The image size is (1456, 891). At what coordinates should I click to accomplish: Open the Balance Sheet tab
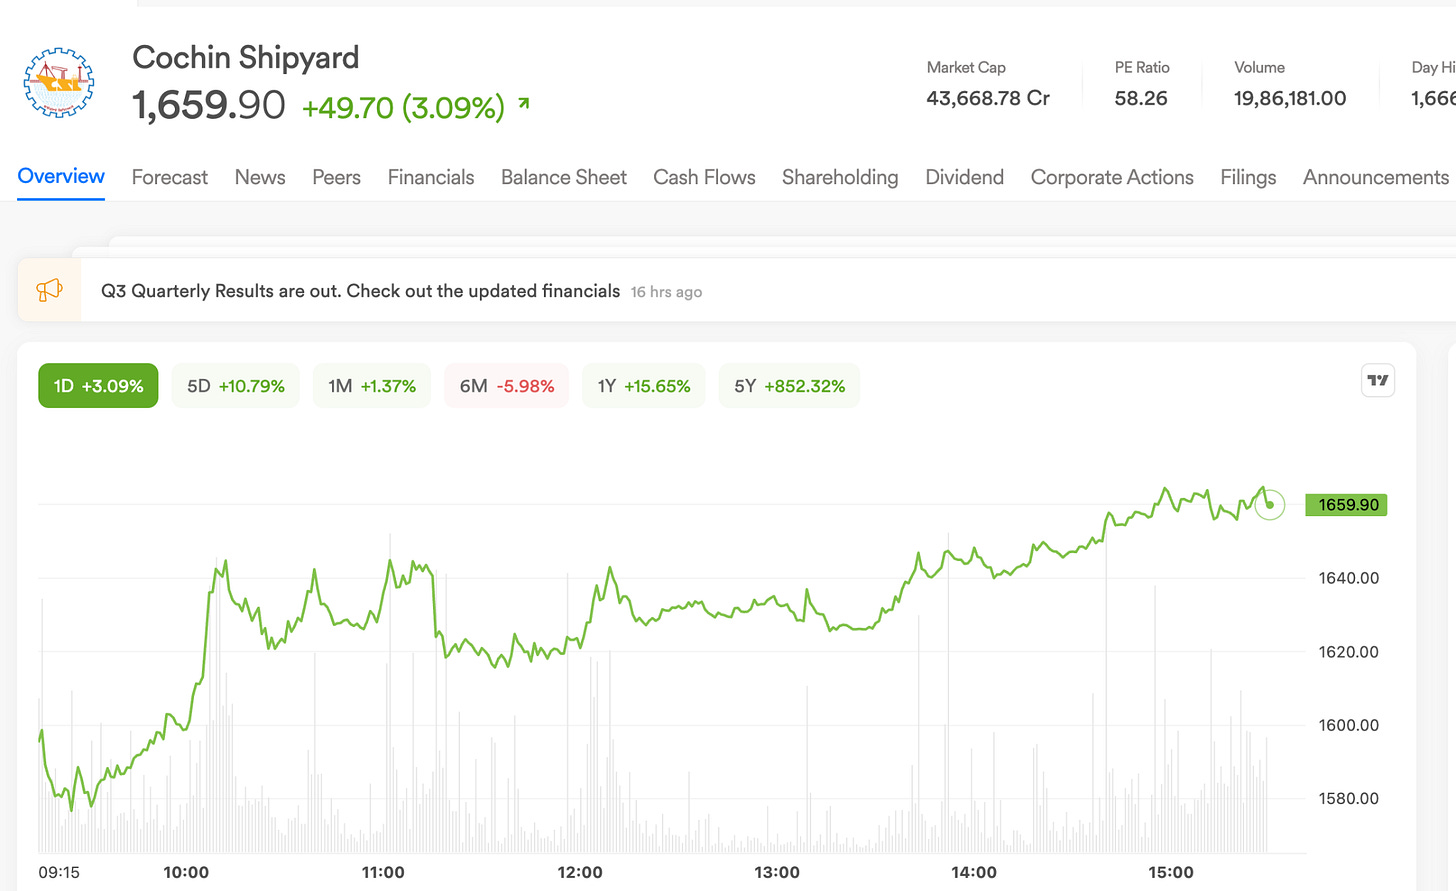[564, 177]
